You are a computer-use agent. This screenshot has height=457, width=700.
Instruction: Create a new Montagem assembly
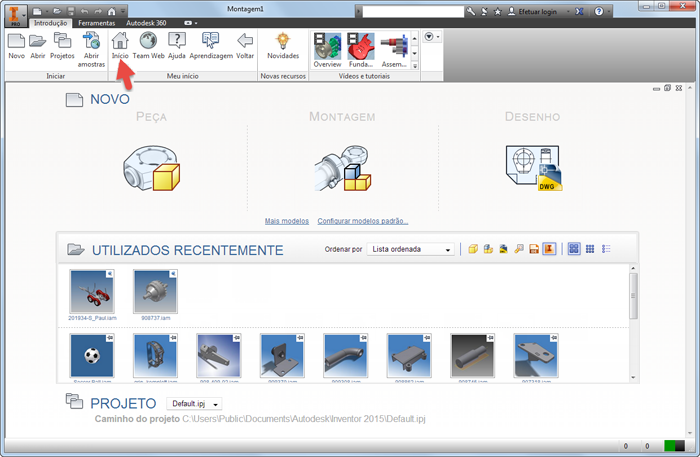pyautogui.click(x=343, y=168)
